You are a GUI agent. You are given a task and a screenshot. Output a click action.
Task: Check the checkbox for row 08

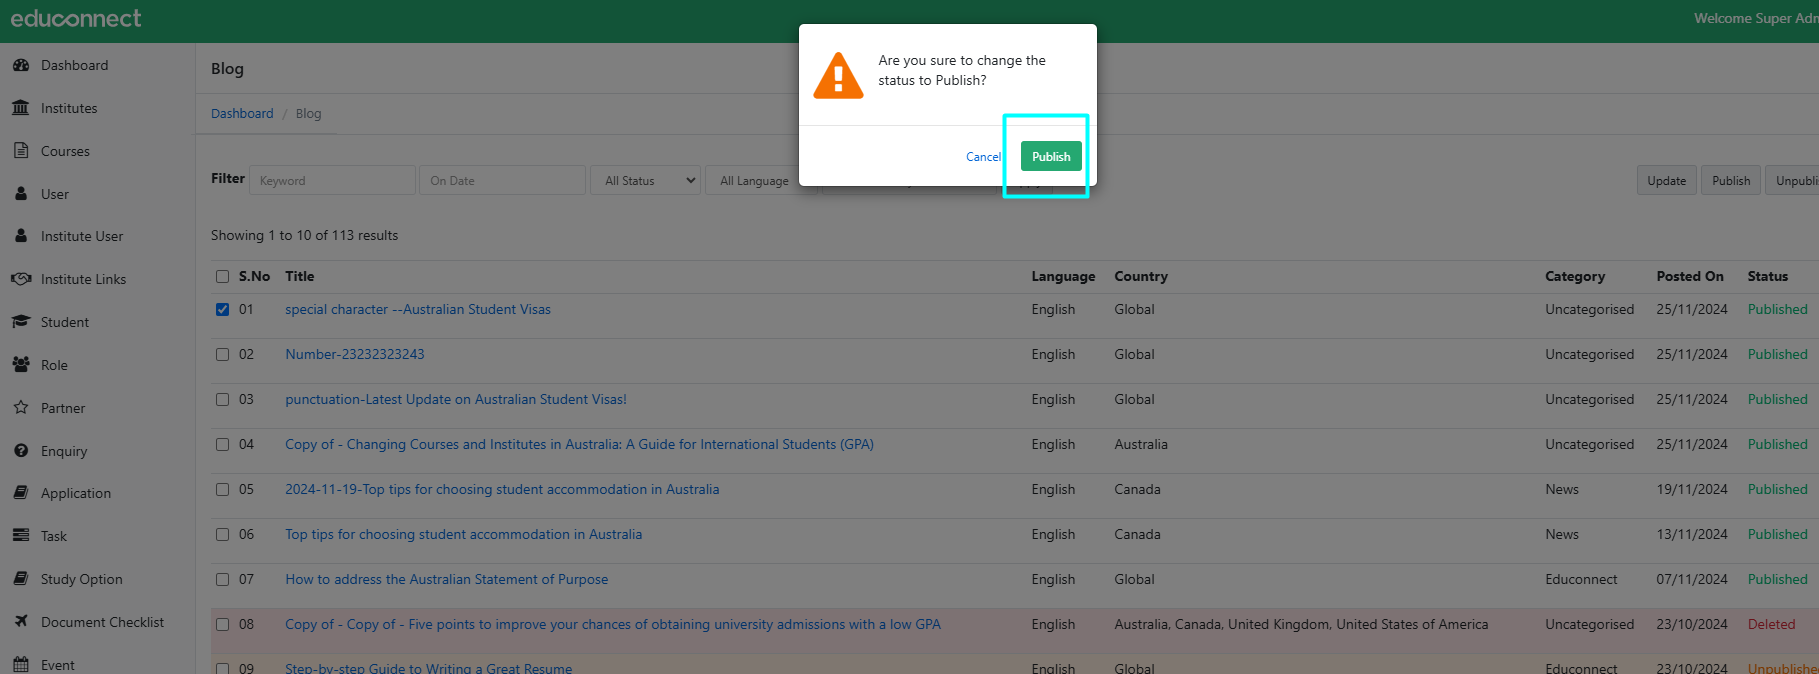point(222,624)
